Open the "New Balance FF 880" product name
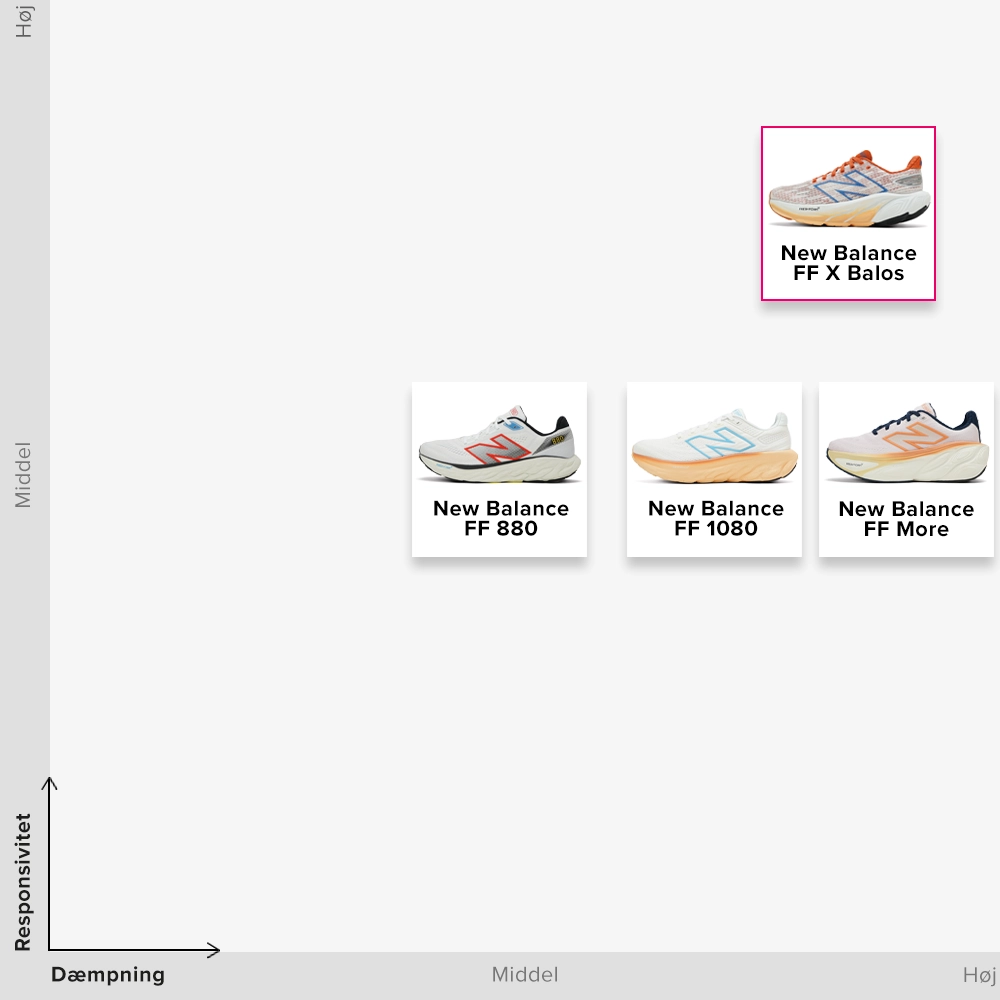 point(500,518)
